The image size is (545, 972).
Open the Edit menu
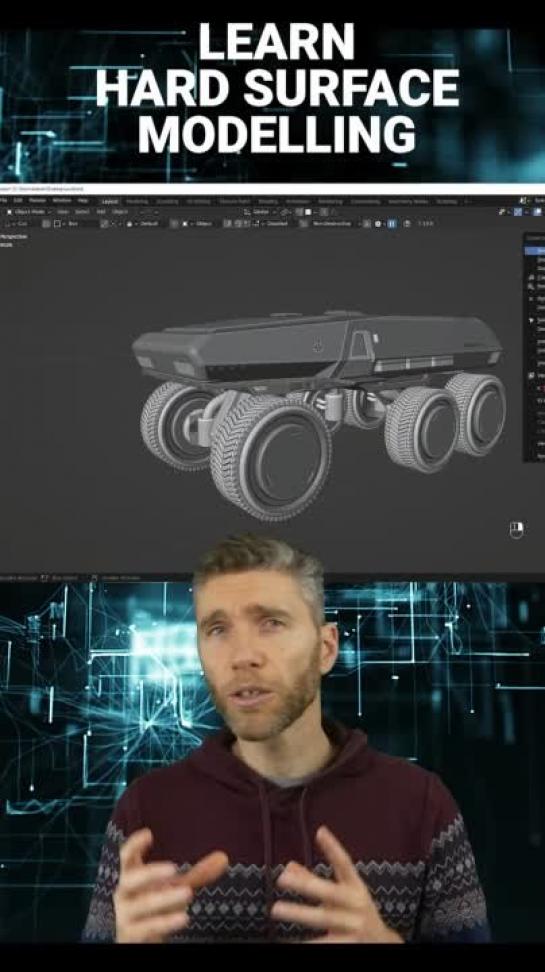pos(18,201)
